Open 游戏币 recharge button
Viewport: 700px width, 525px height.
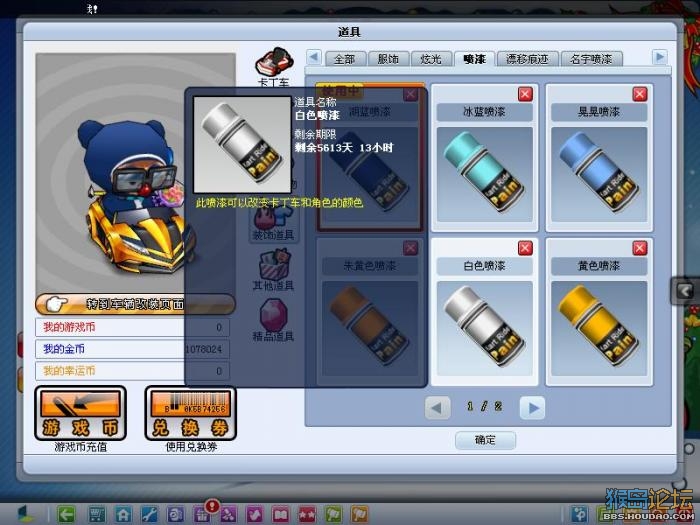pyautogui.click(x=80, y=413)
